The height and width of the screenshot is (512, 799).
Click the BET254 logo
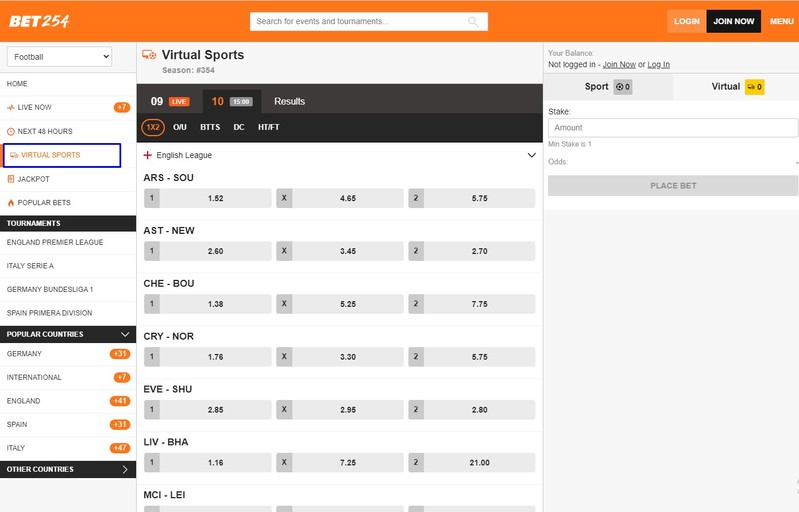39,21
